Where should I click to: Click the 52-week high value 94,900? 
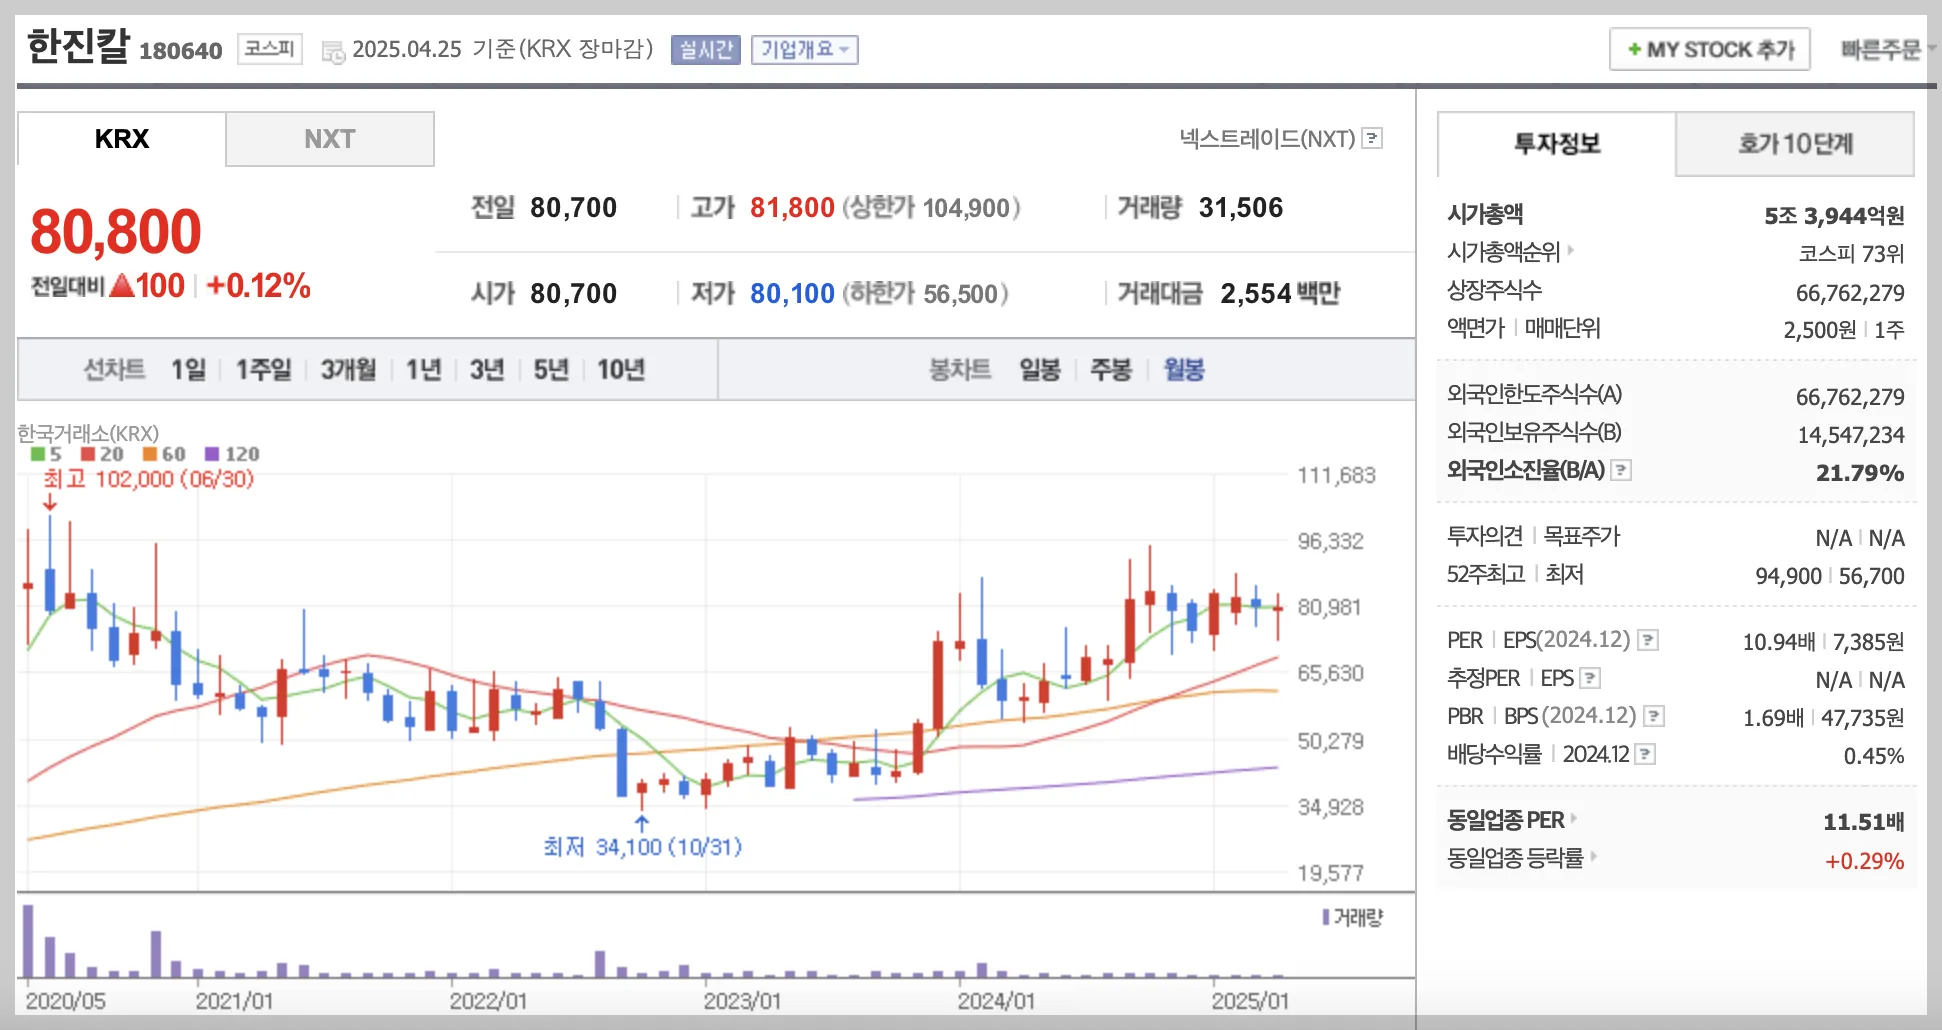pyautogui.click(x=1788, y=576)
